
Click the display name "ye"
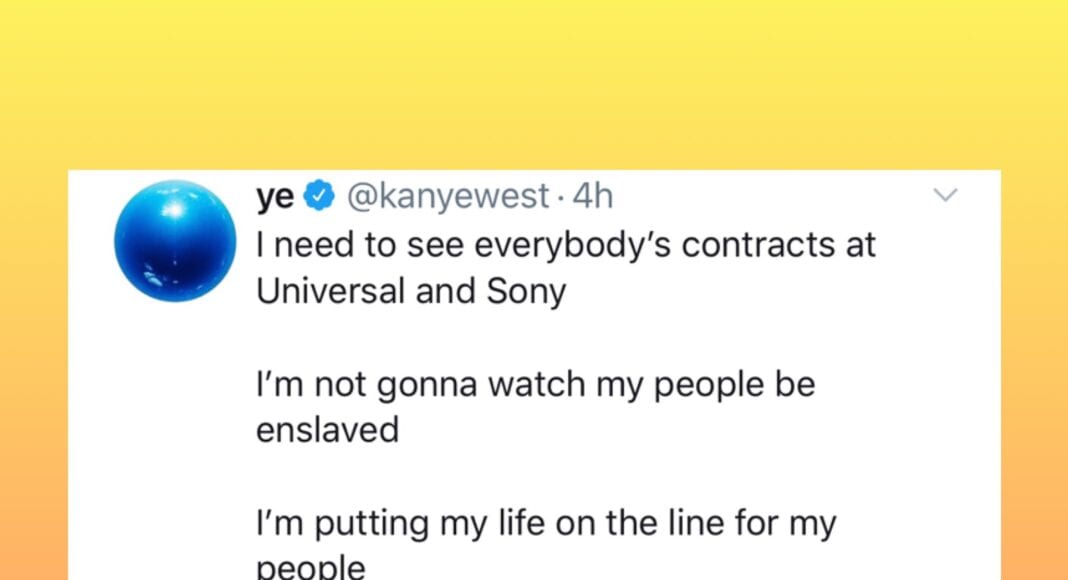[275, 197]
